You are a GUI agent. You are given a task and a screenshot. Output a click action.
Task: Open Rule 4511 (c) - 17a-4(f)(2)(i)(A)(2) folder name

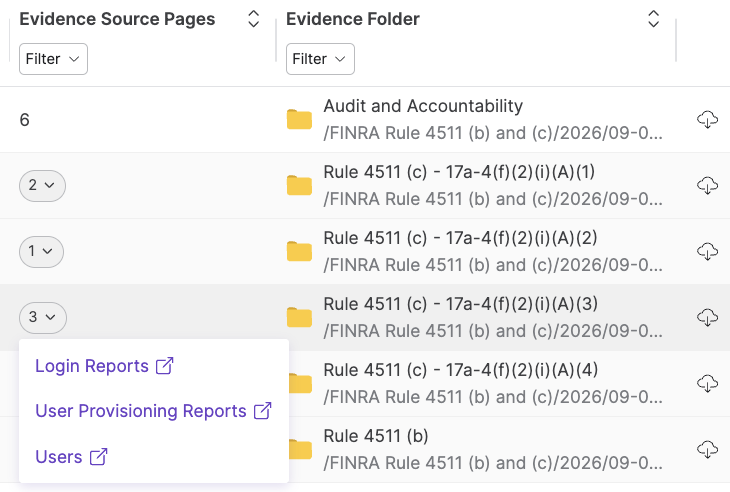460,238
